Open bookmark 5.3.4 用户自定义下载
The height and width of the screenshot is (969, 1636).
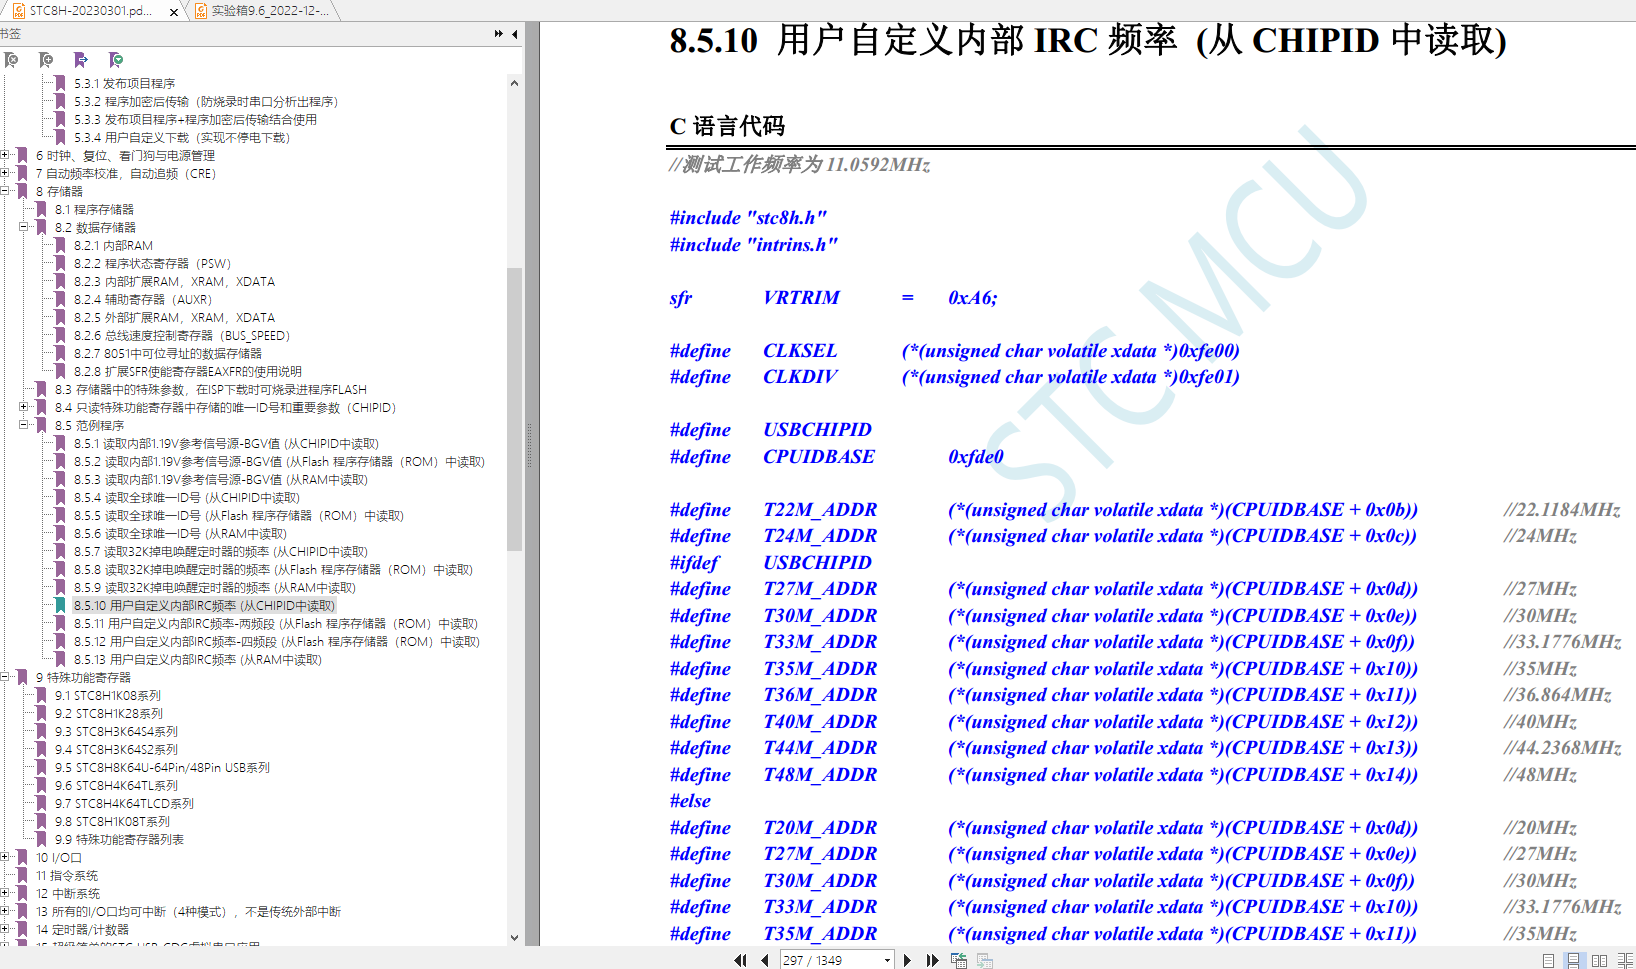pos(182,137)
